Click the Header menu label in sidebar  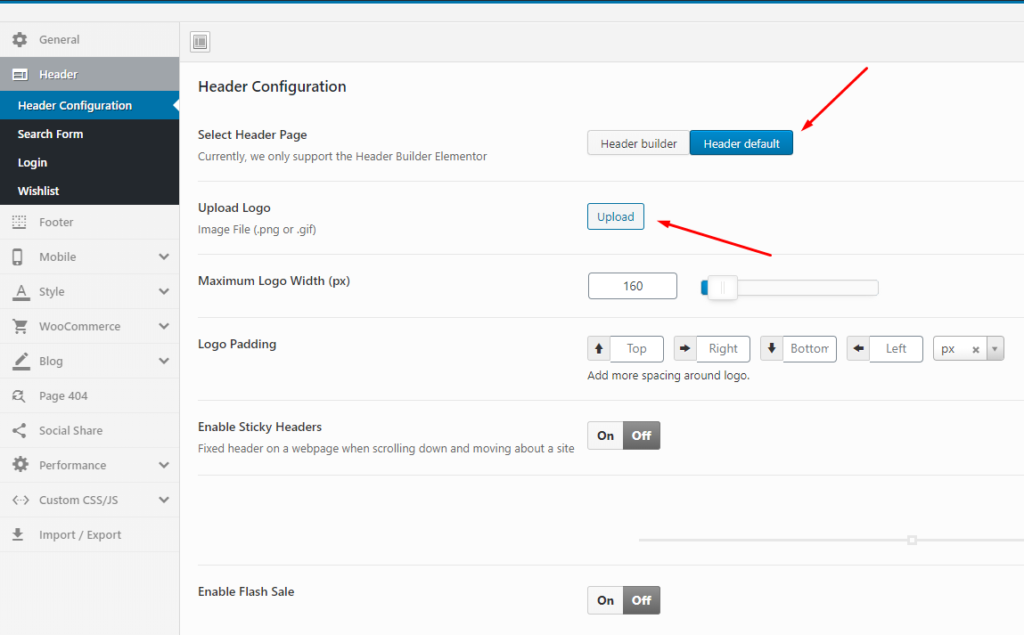[58, 74]
